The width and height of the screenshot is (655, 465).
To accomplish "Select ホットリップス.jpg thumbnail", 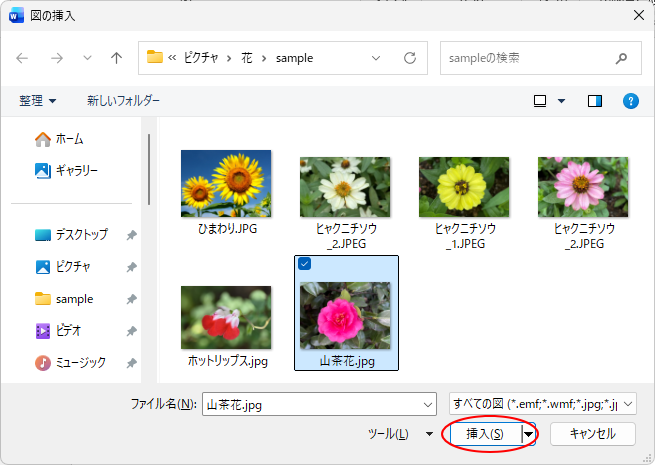I will click(226, 318).
